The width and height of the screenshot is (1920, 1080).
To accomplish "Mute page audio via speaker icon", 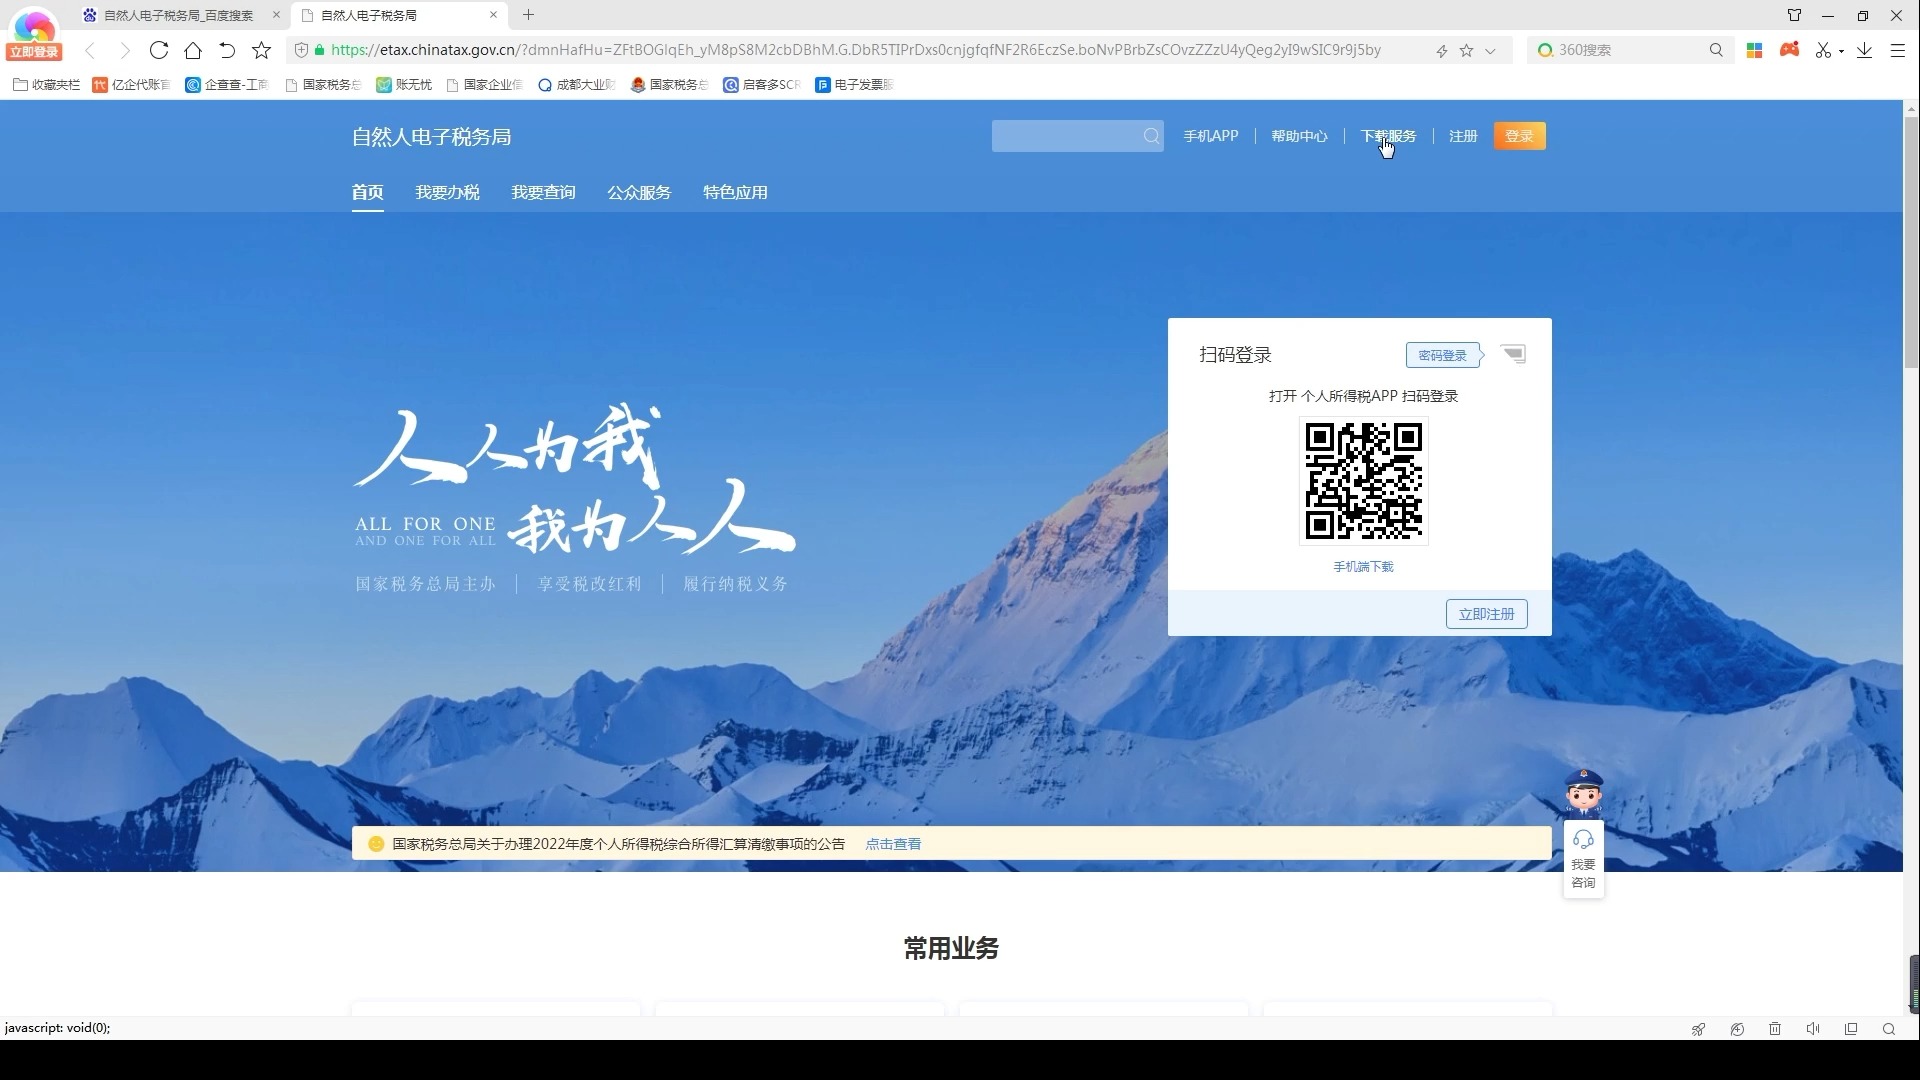I will click(x=1813, y=1028).
